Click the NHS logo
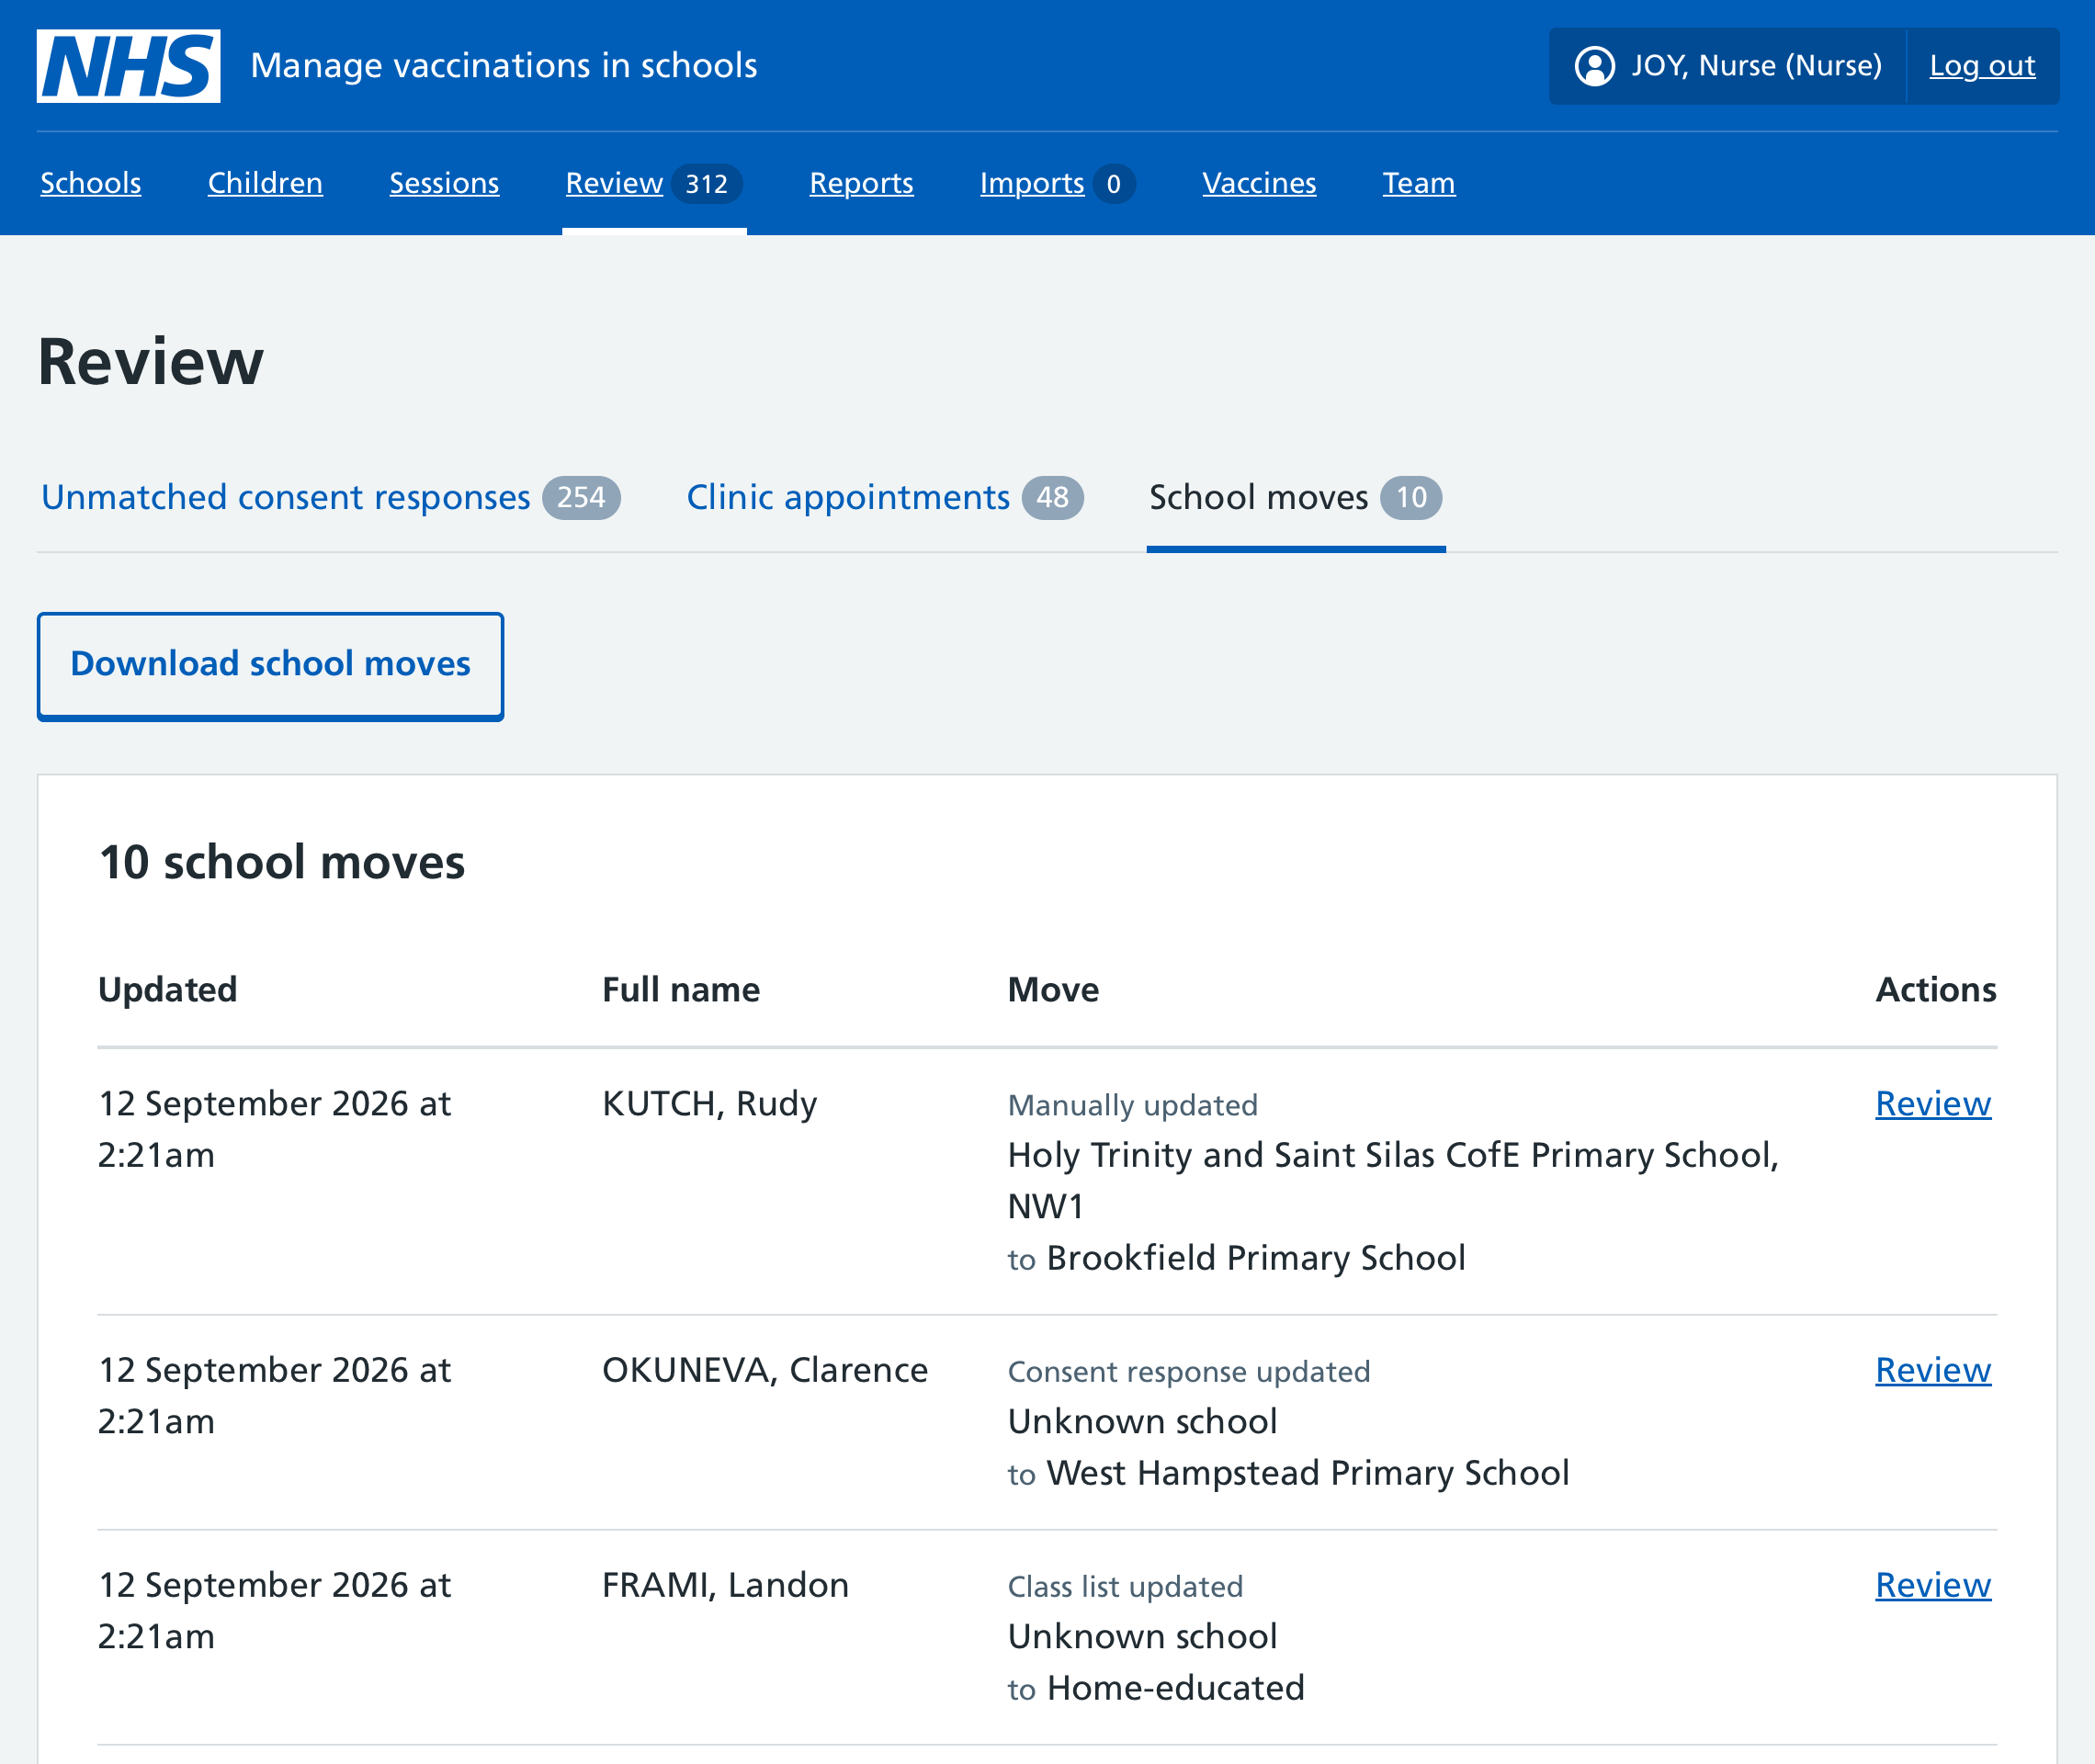Screen dimensions: 2095x1764 (128, 66)
